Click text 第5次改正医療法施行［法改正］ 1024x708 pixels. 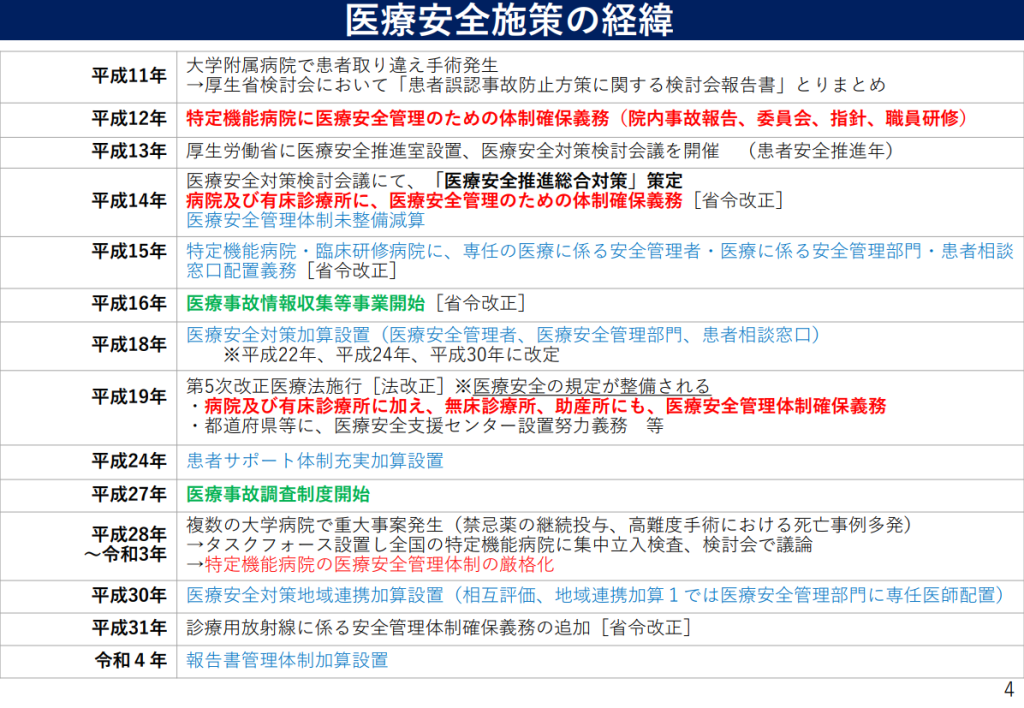click(x=315, y=387)
